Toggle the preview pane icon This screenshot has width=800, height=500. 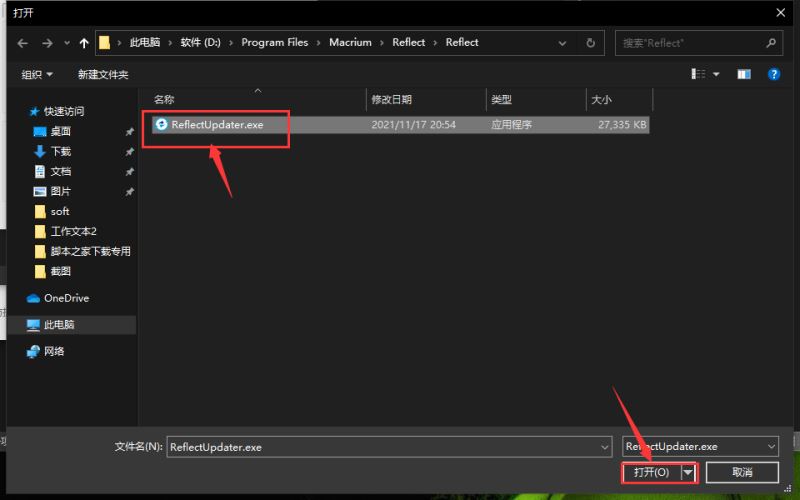[x=744, y=74]
